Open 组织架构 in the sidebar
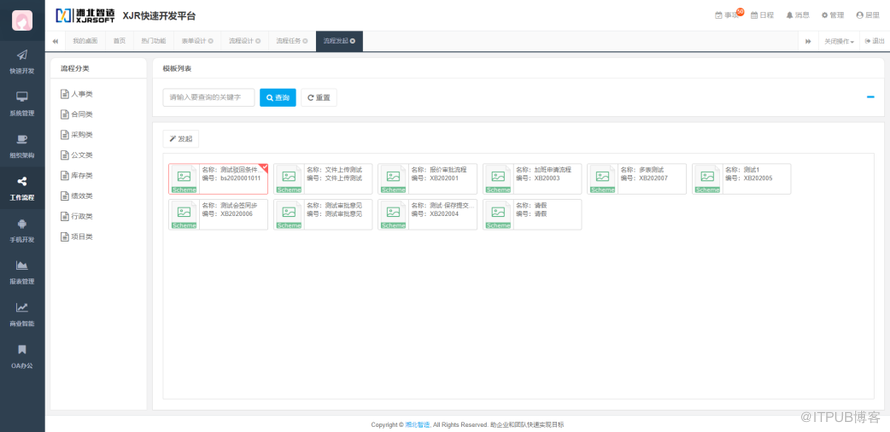The height and width of the screenshot is (432, 890). pyautogui.click(x=22, y=145)
